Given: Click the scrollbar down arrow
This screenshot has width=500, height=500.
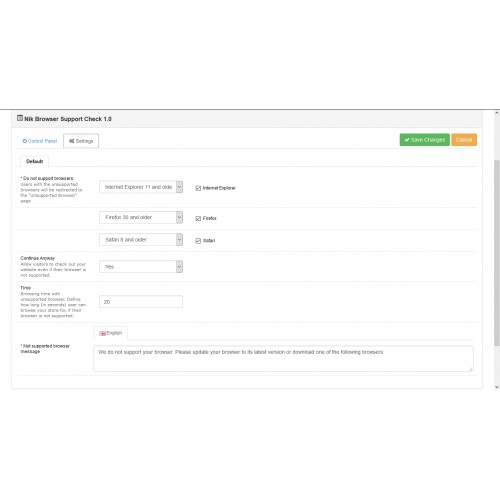Looking at the screenshot, I should pos(497,387).
